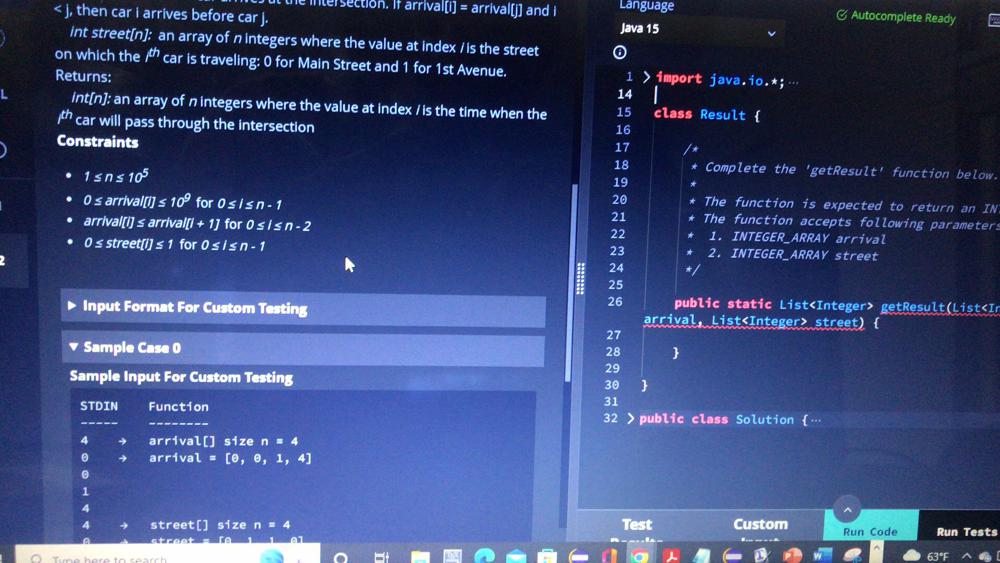Grab the vertical panel divider handle

[580, 278]
